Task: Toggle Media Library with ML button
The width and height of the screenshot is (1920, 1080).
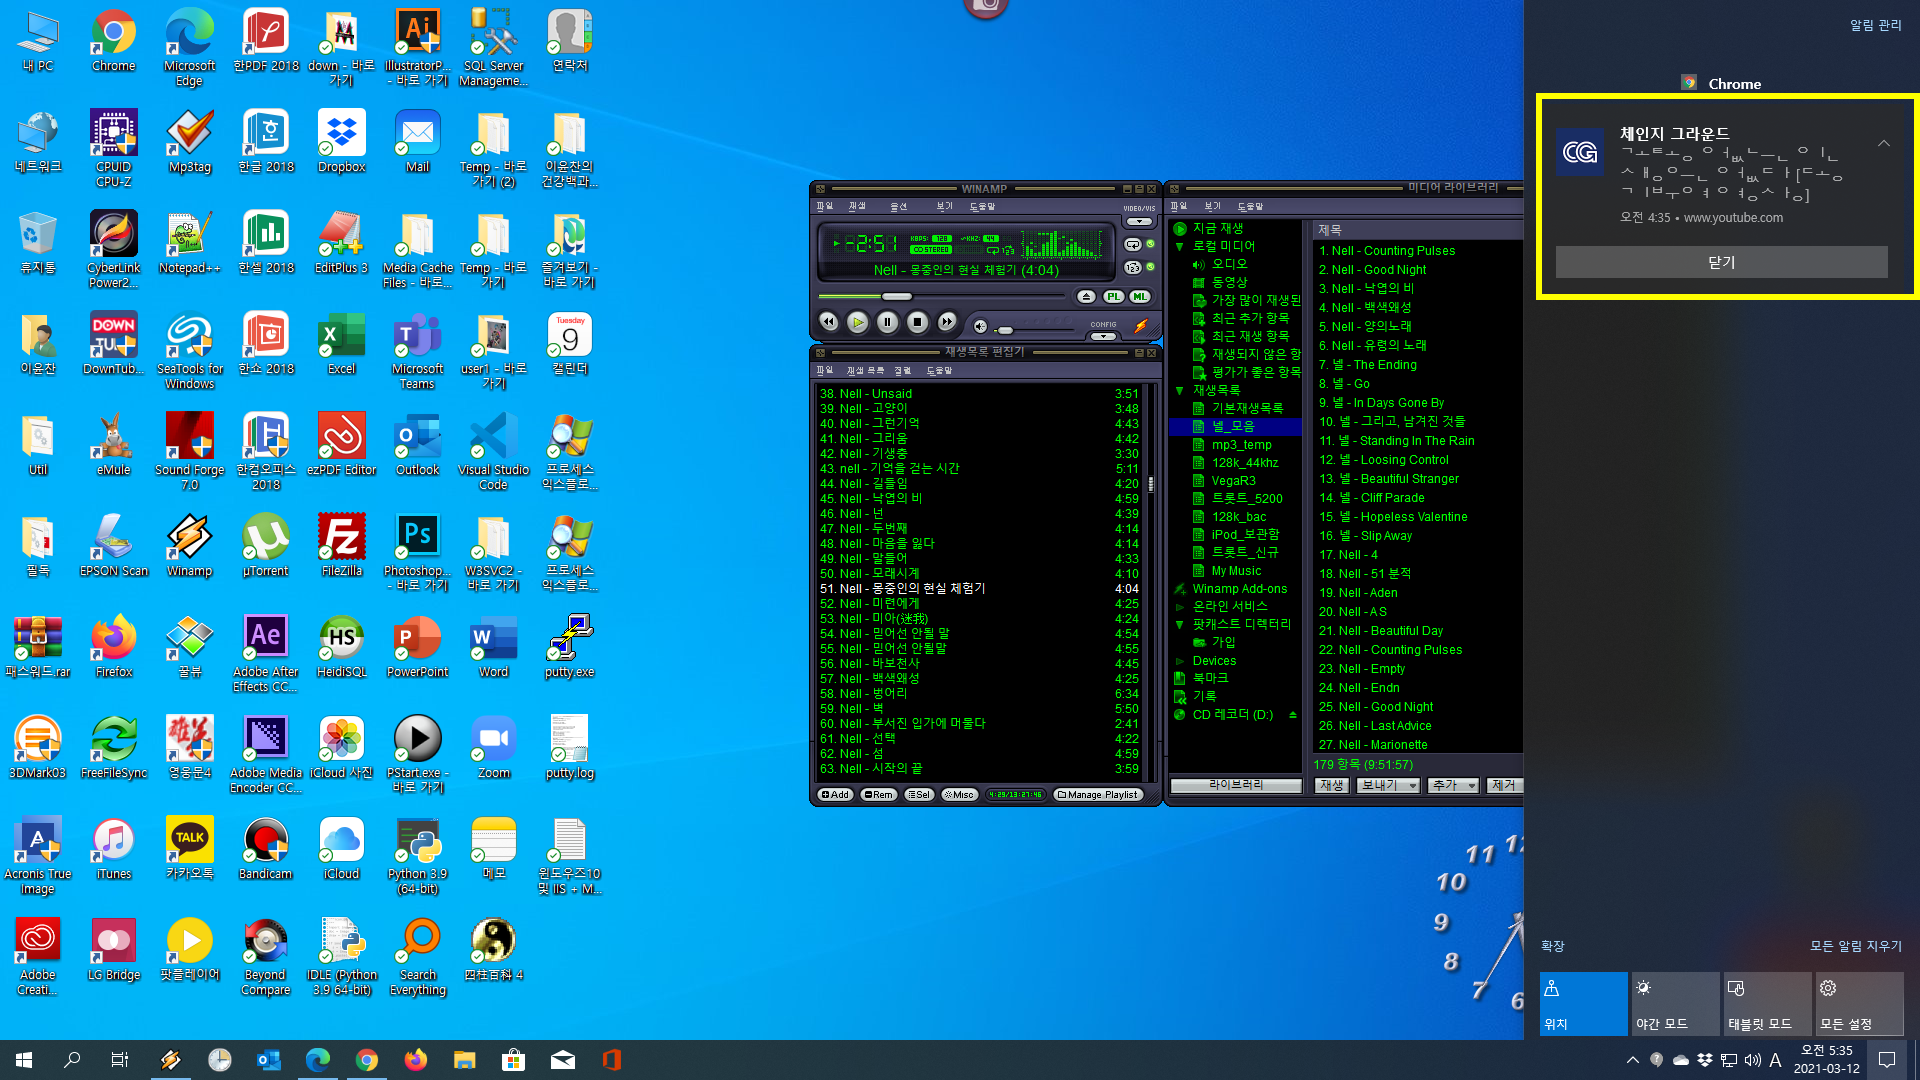Action: click(x=1140, y=297)
